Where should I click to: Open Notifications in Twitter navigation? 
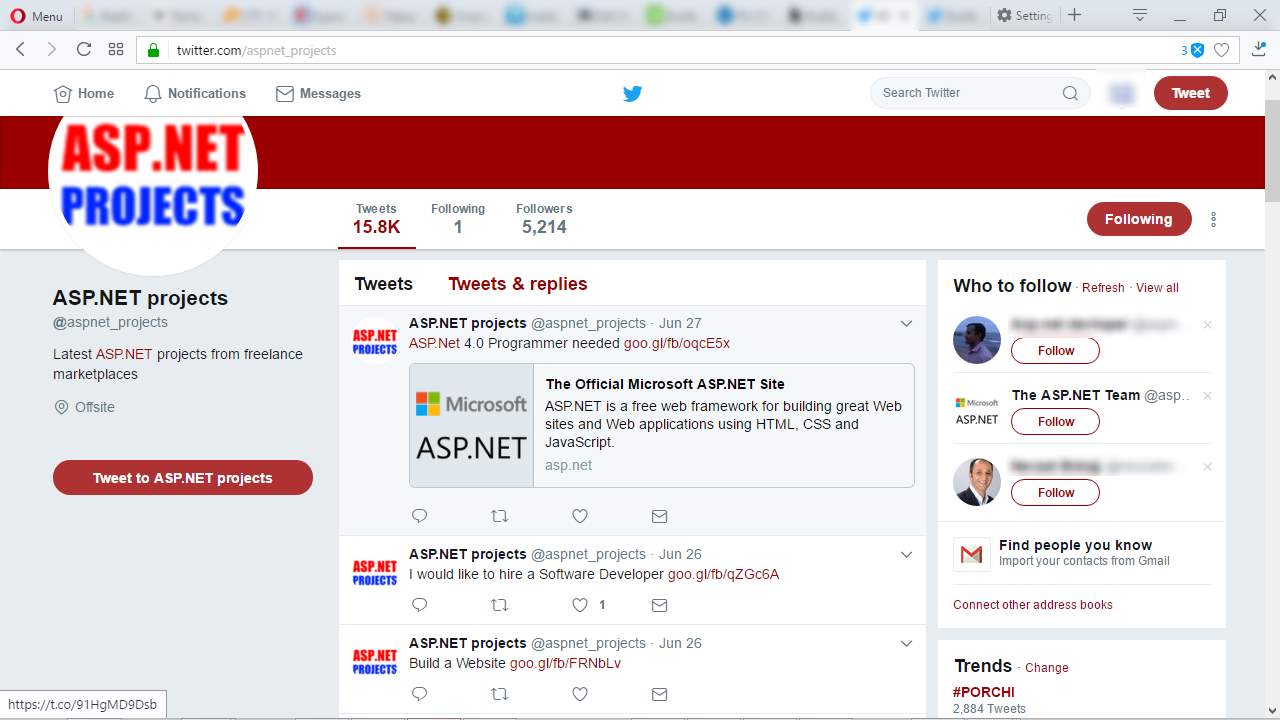195,93
